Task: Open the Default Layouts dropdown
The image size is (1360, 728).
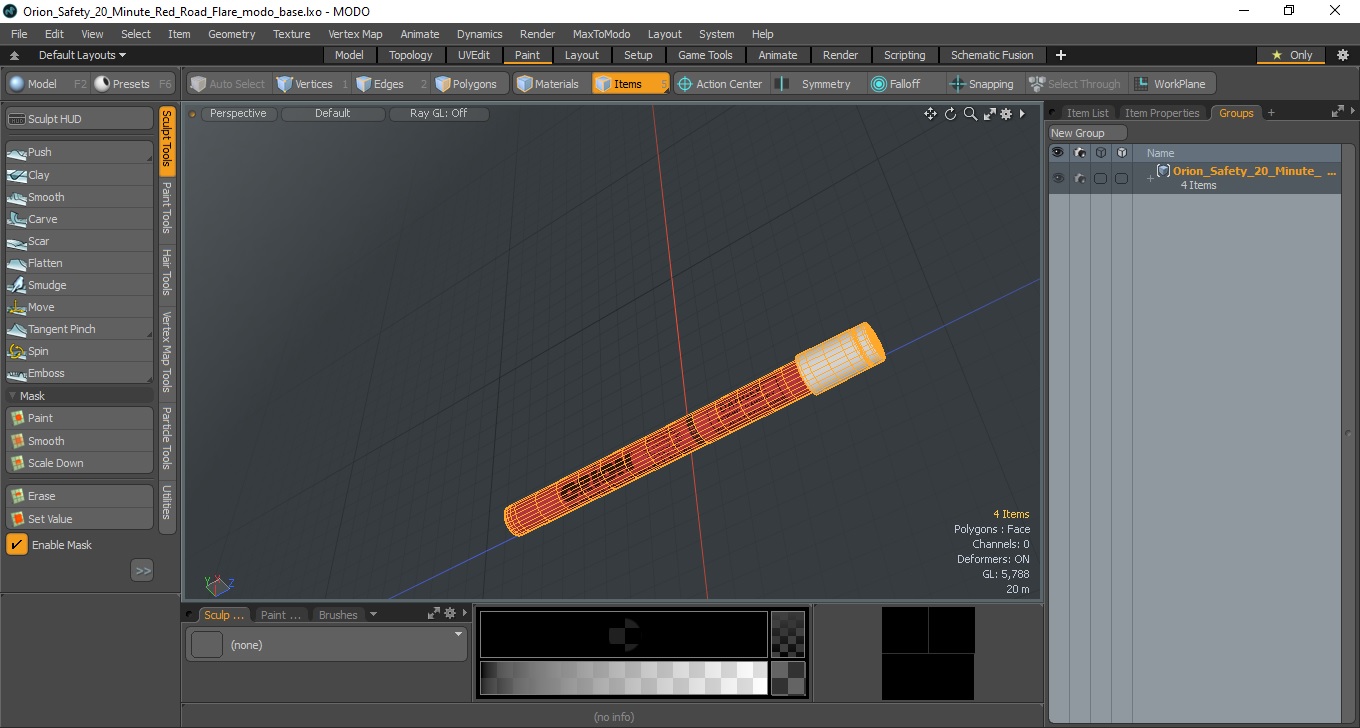Action: 81,55
